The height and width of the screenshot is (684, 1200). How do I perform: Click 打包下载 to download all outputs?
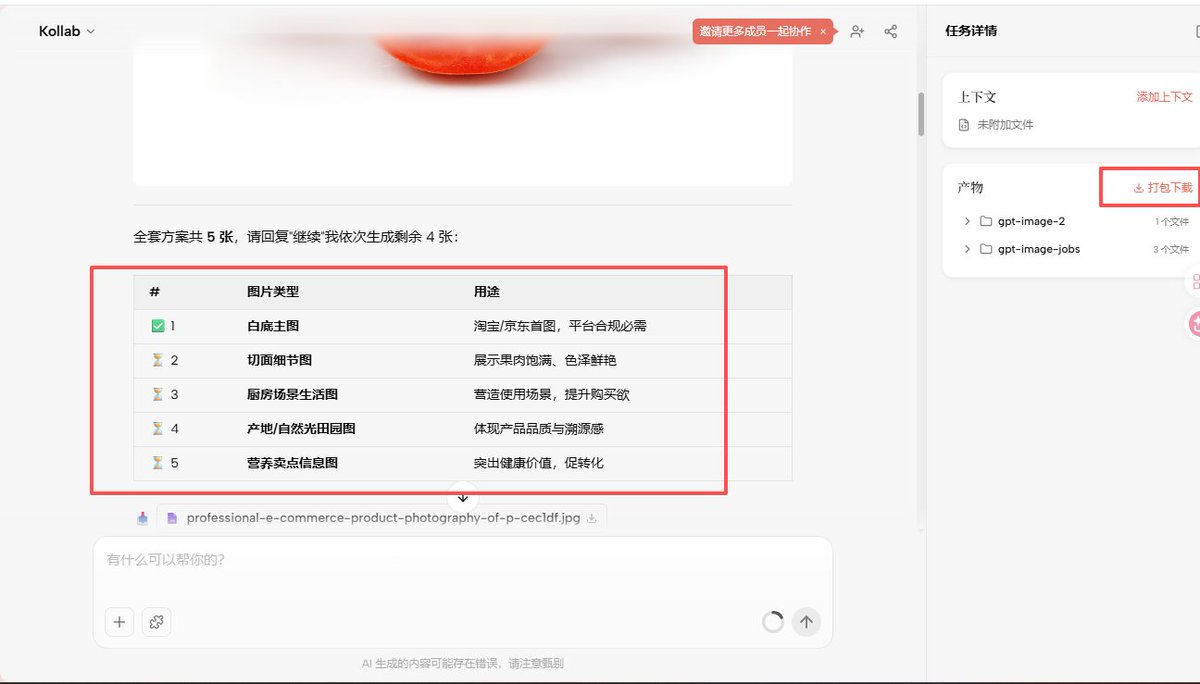pos(1163,187)
